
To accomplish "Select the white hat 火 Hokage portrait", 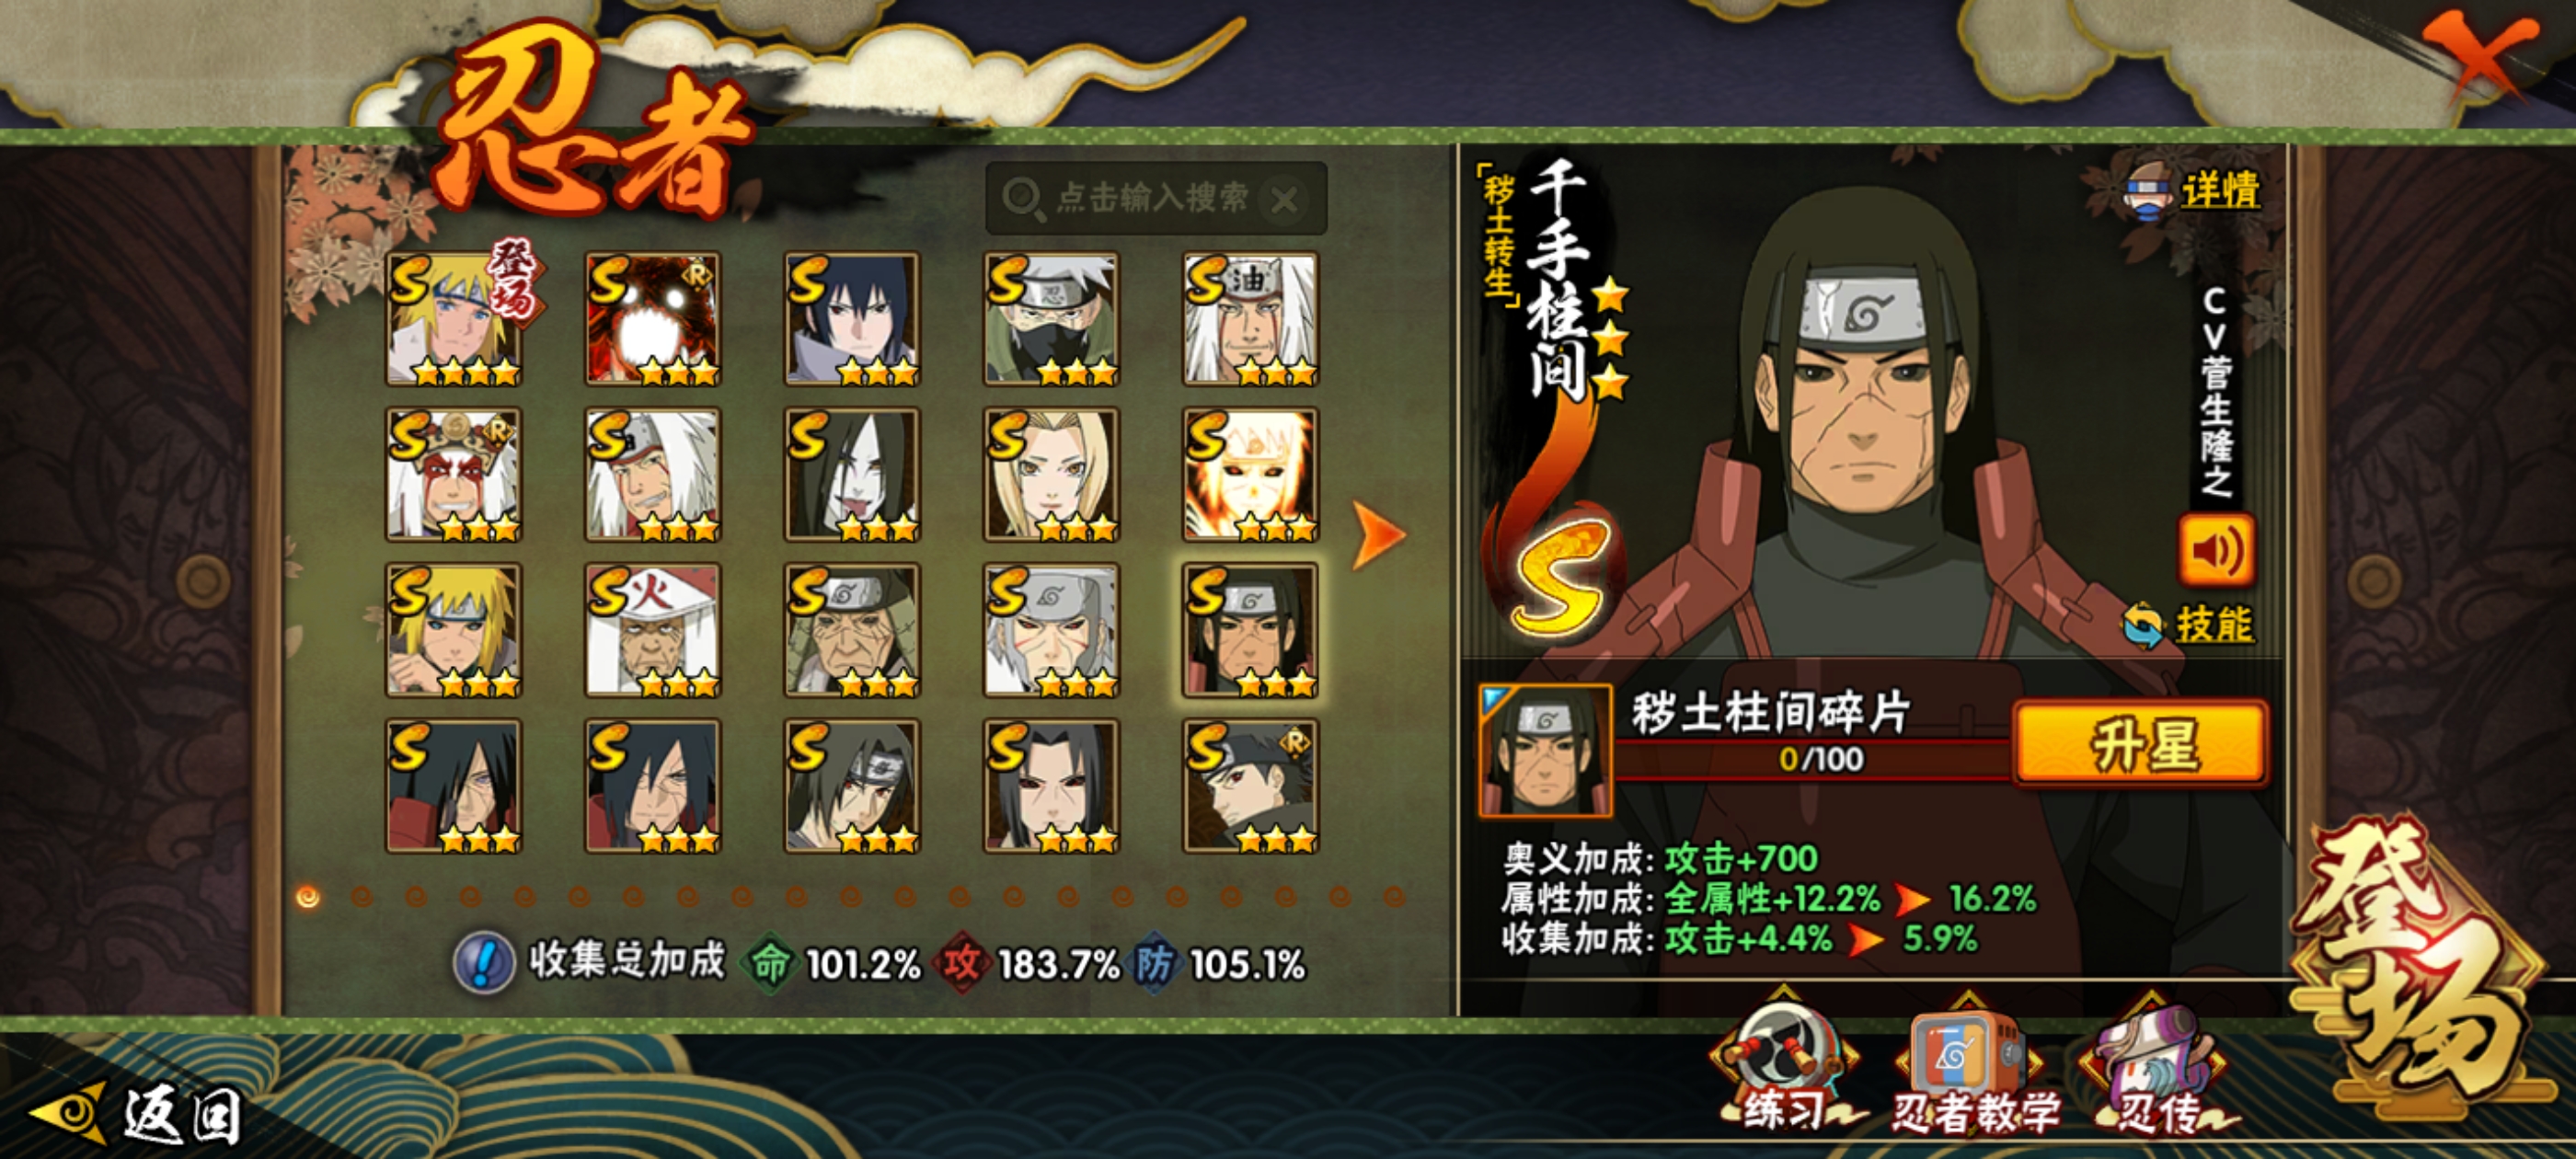I will pyautogui.click(x=652, y=631).
